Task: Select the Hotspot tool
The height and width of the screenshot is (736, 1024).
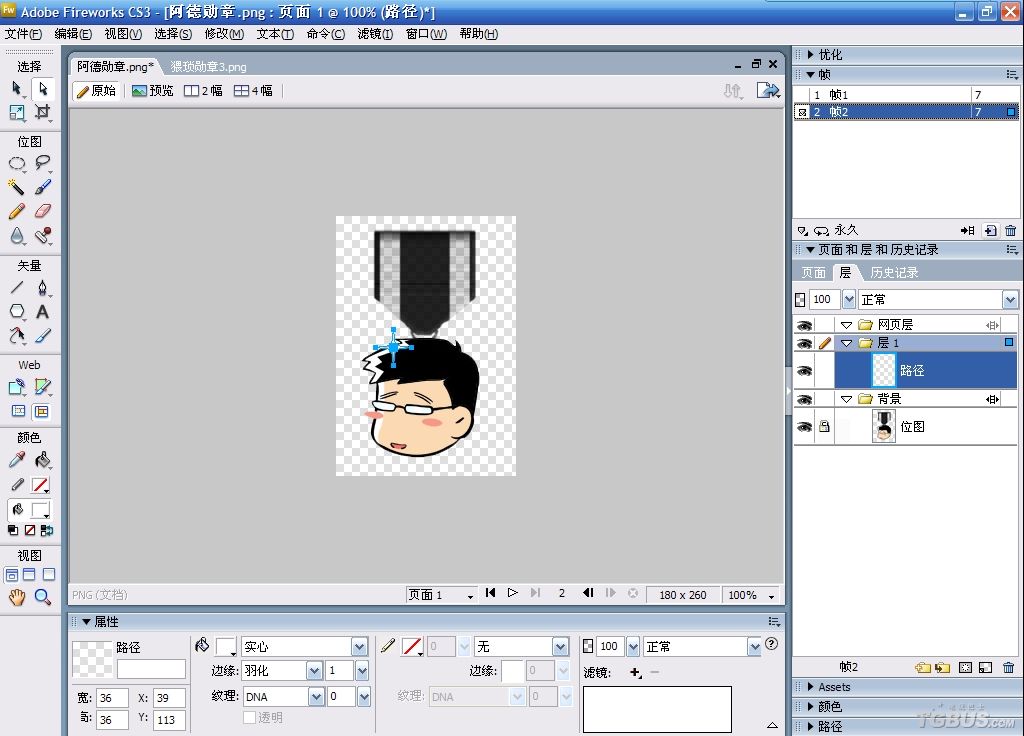Action: tap(17, 387)
